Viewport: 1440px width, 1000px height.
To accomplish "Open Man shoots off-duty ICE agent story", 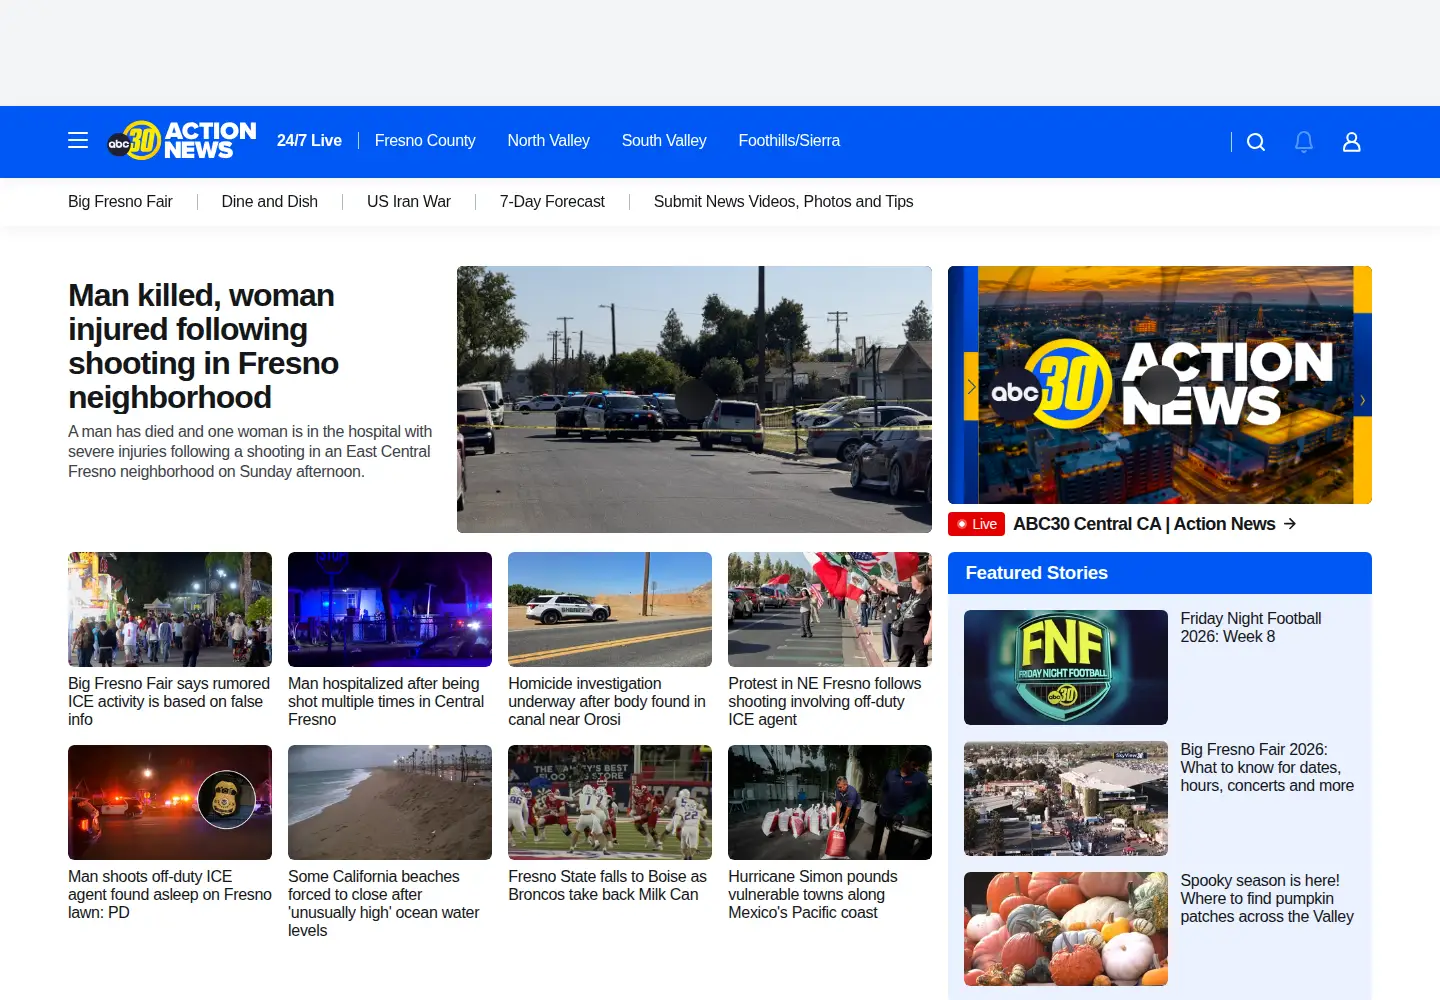I will [x=170, y=895].
